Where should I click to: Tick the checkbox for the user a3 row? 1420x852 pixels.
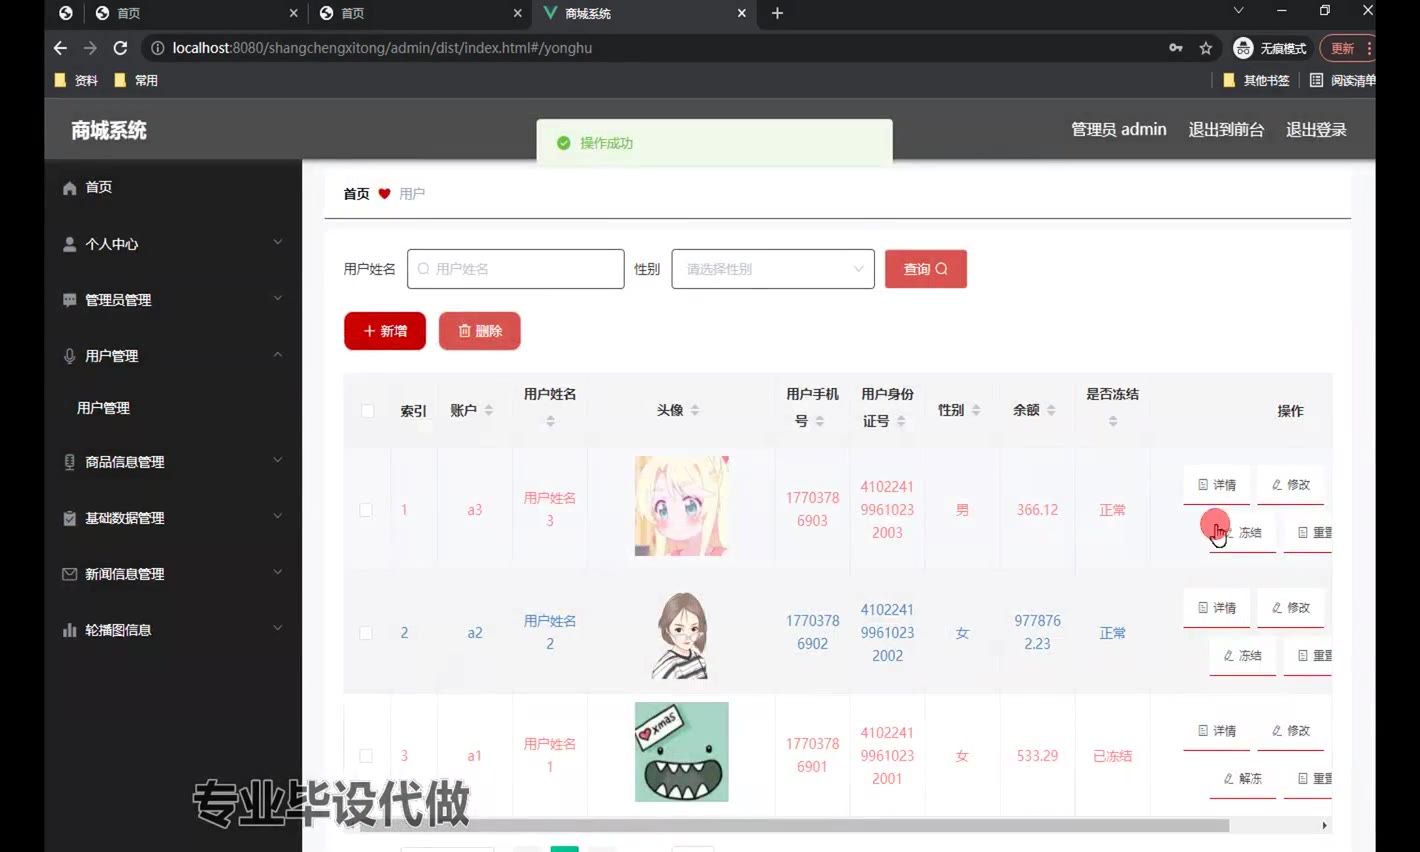(x=366, y=510)
